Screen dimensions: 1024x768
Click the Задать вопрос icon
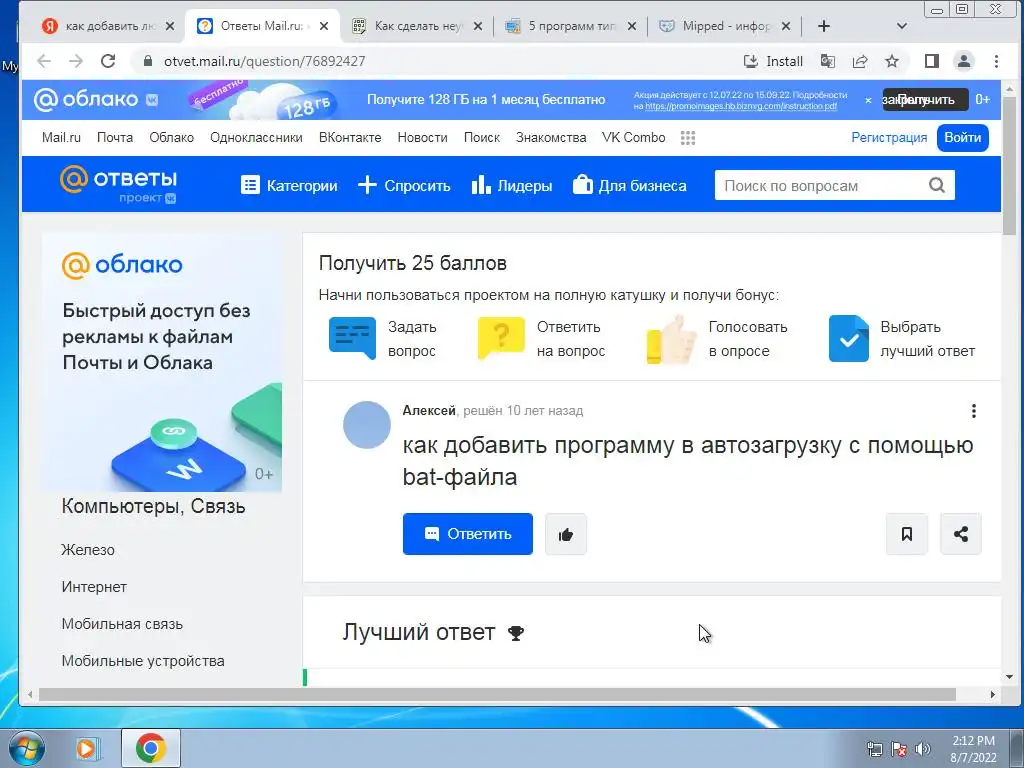352,338
